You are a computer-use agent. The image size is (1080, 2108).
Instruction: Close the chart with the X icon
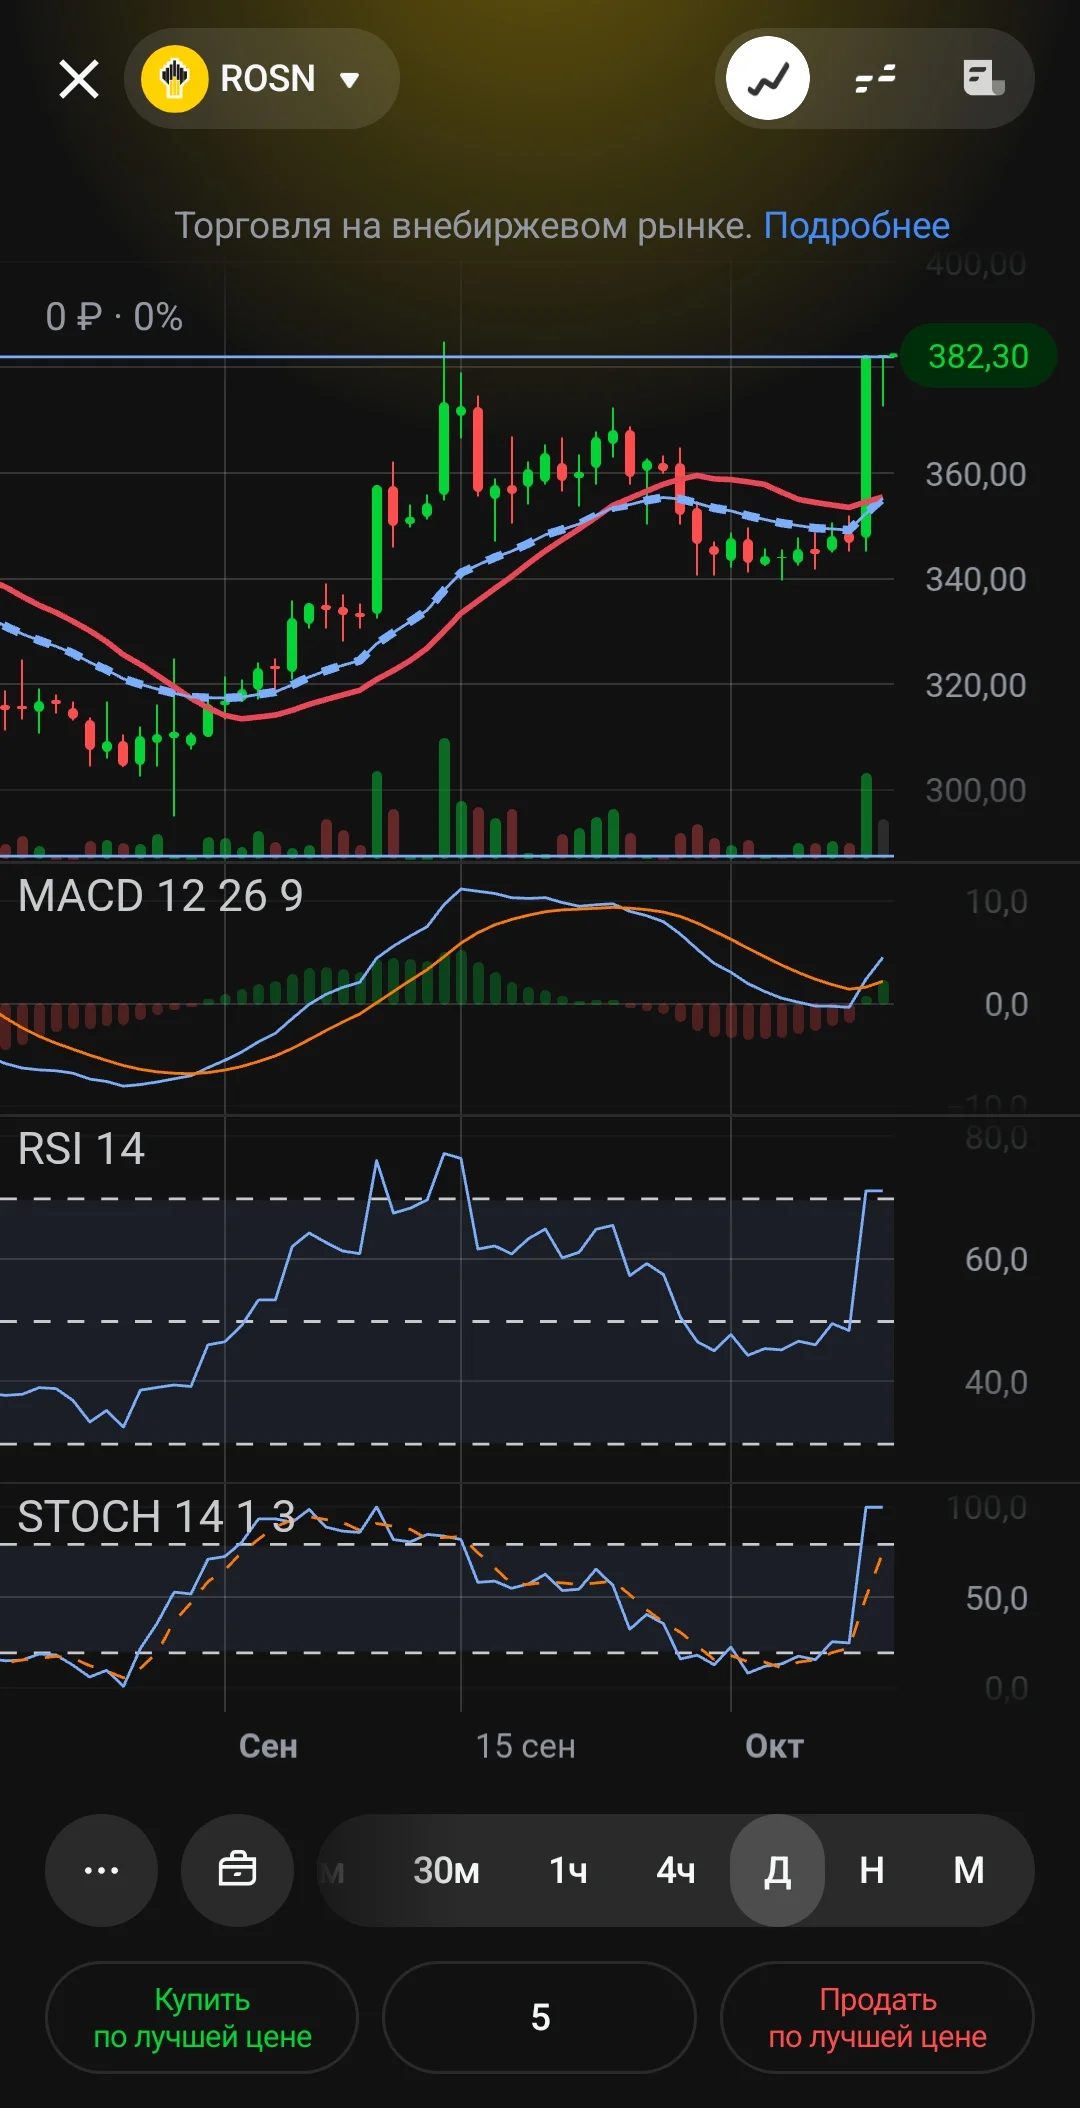[x=79, y=79]
